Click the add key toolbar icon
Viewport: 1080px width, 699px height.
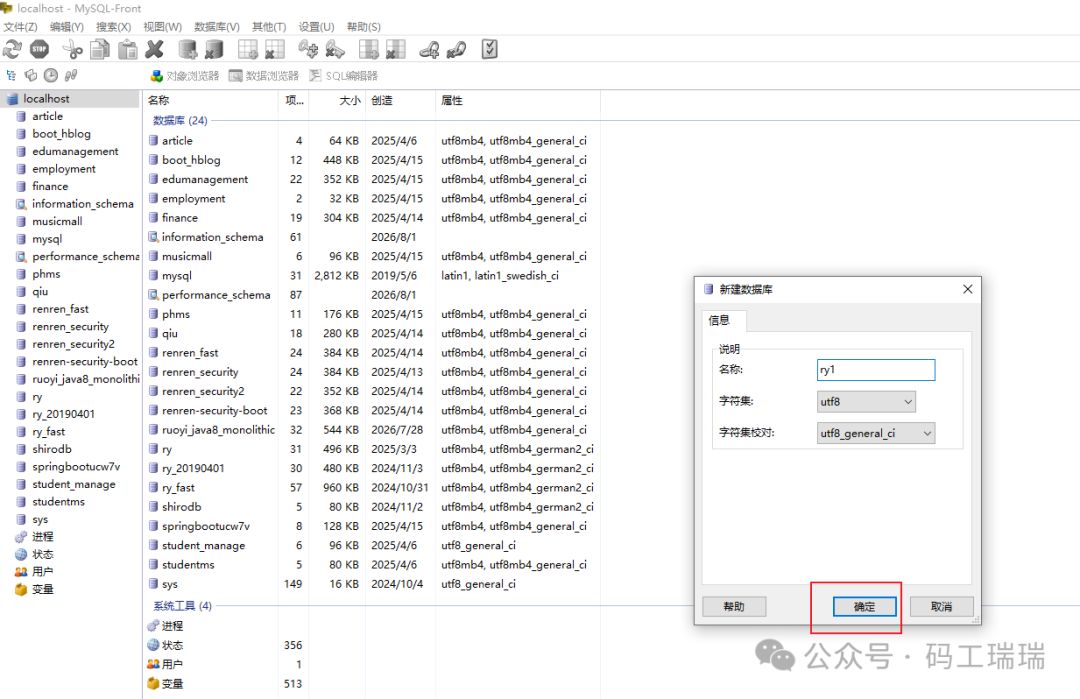click(x=308, y=50)
